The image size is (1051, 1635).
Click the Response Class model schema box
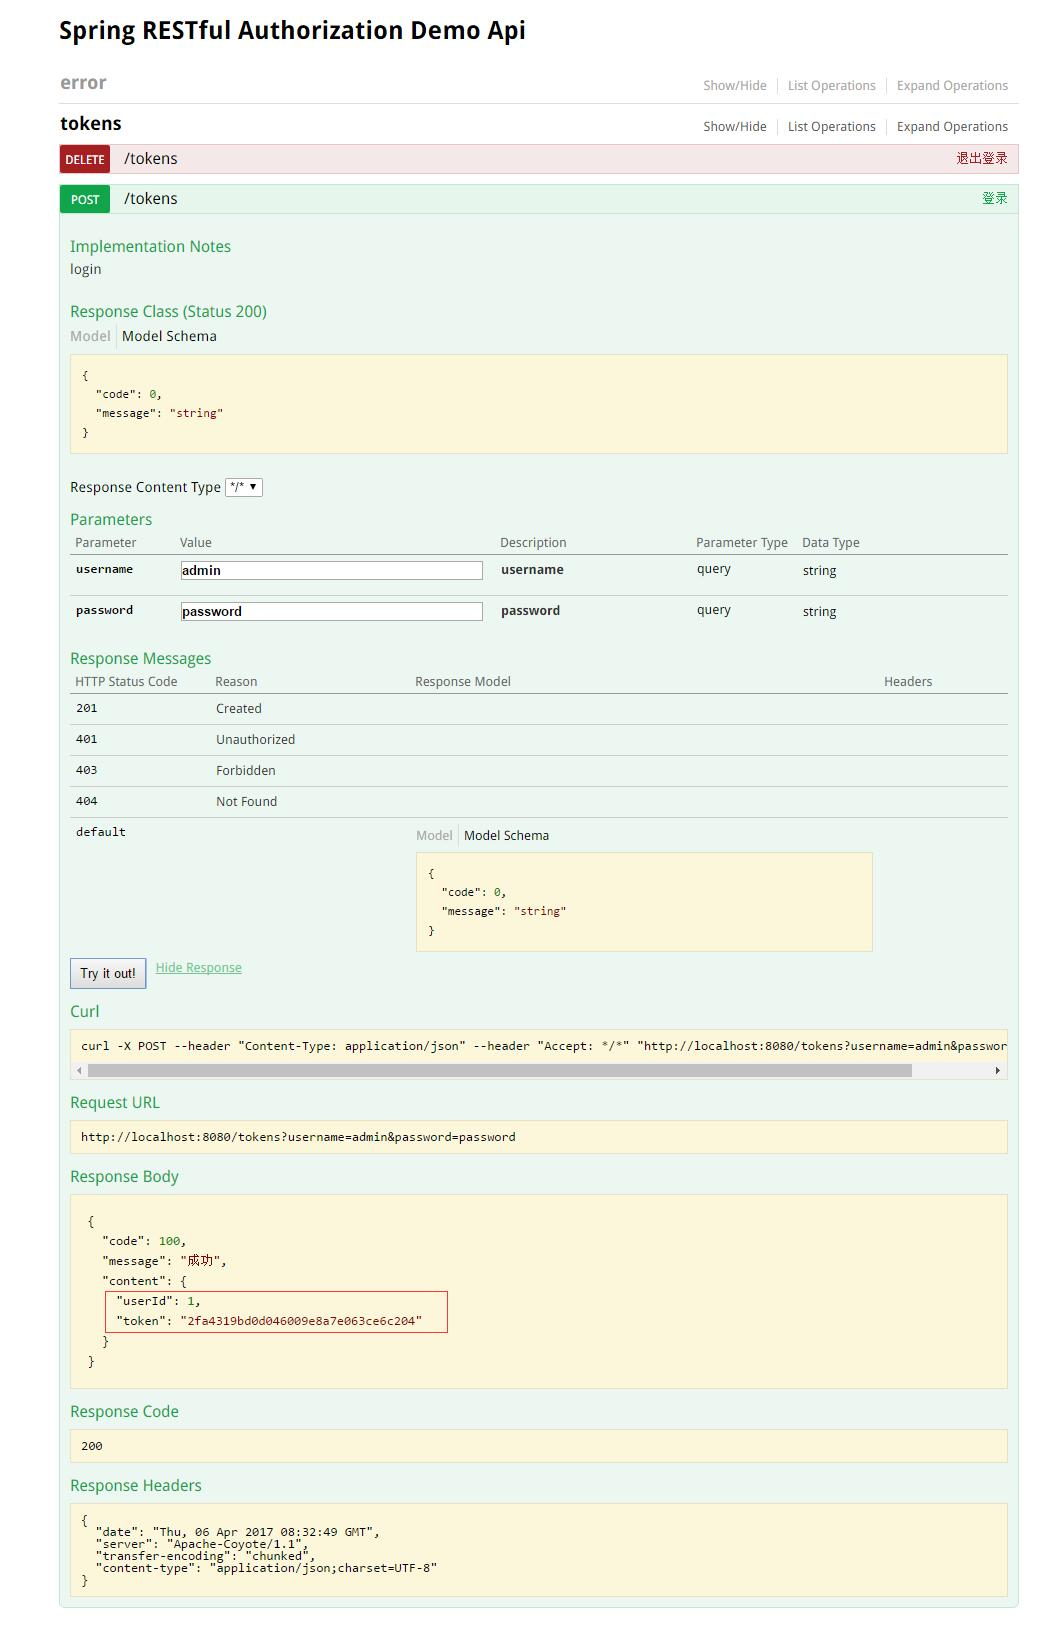(539, 404)
